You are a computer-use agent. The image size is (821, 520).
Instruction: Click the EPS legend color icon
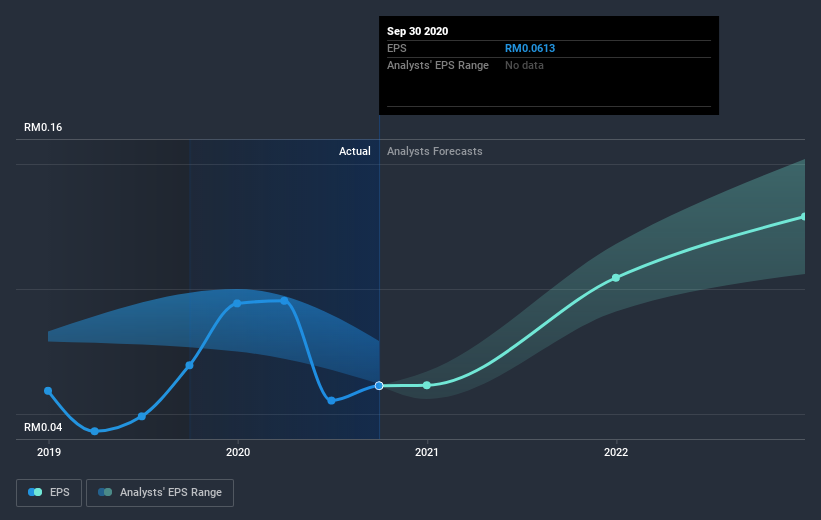(35, 492)
